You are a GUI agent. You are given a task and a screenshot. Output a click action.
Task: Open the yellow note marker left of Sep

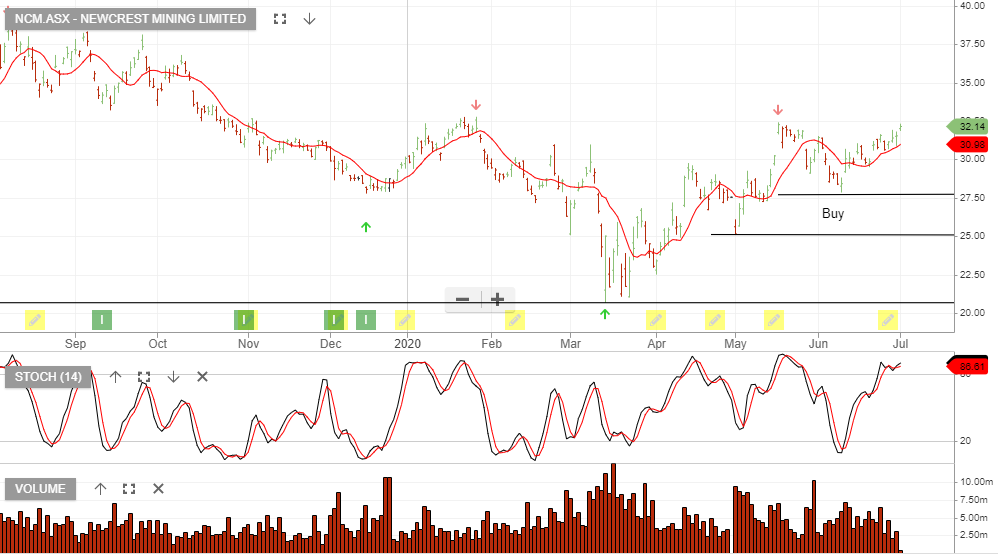35,320
